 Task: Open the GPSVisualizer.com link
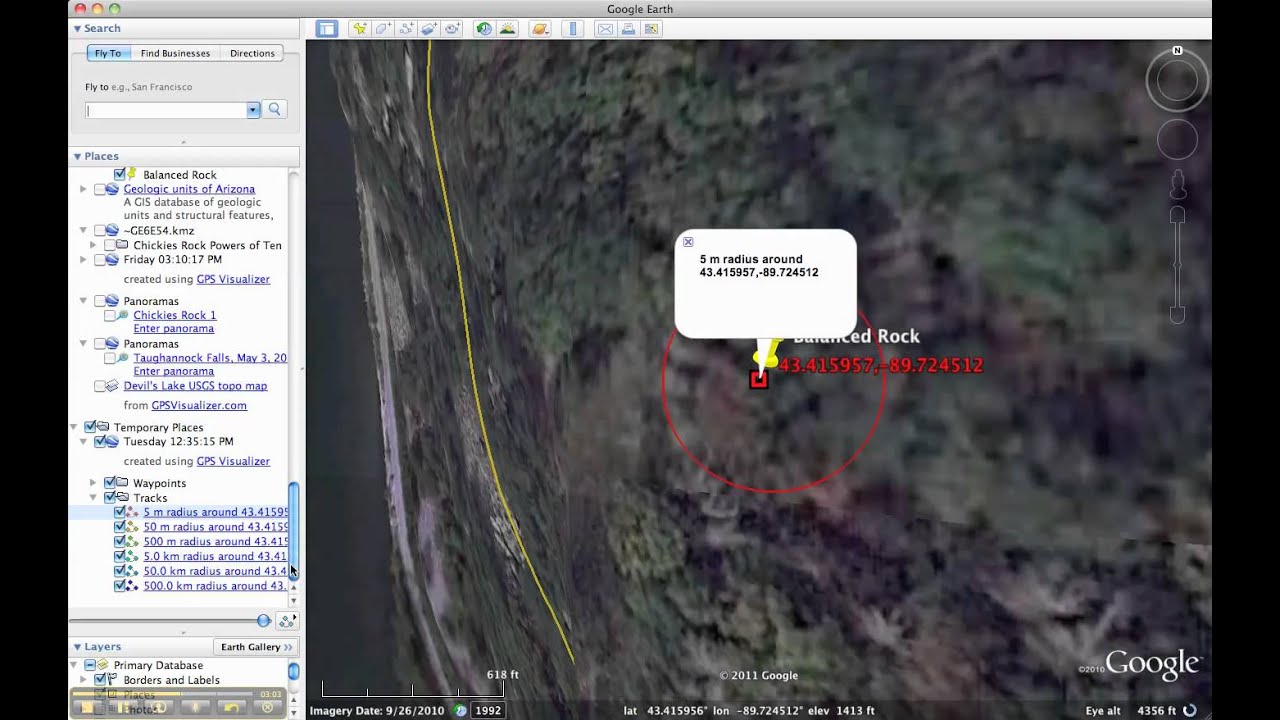click(x=199, y=406)
